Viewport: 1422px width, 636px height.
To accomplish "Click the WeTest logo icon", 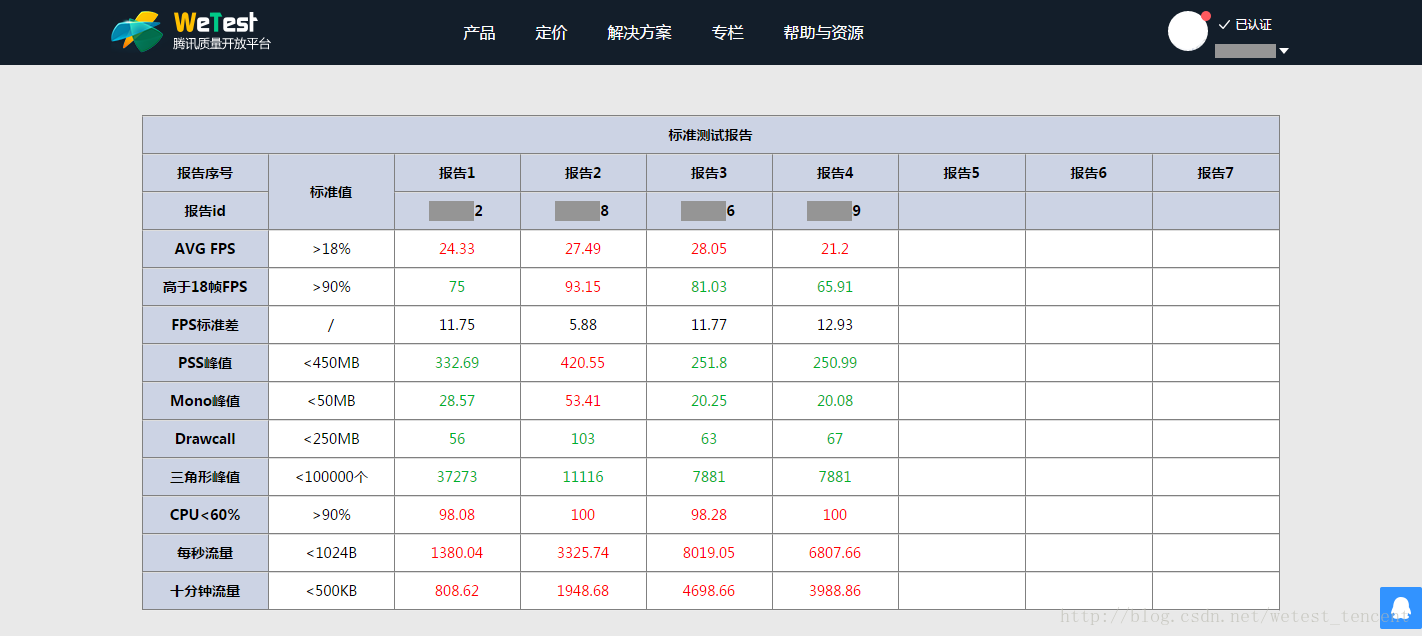I will tap(137, 31).
